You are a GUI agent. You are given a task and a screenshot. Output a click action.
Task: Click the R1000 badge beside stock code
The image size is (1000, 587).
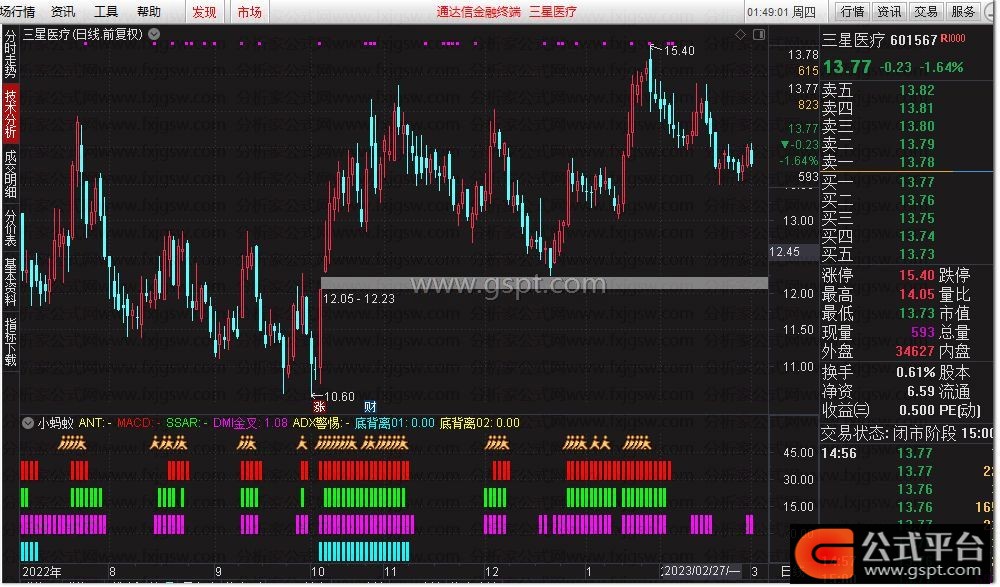[953, 38]
